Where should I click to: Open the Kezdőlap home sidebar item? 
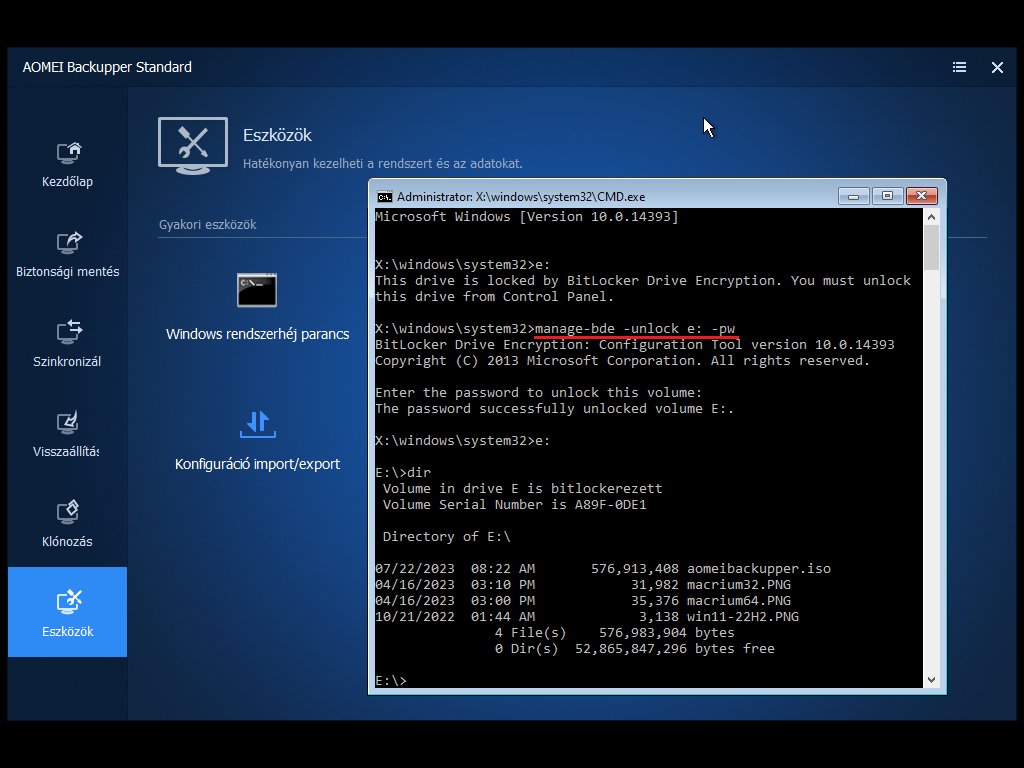pos(67,165)
